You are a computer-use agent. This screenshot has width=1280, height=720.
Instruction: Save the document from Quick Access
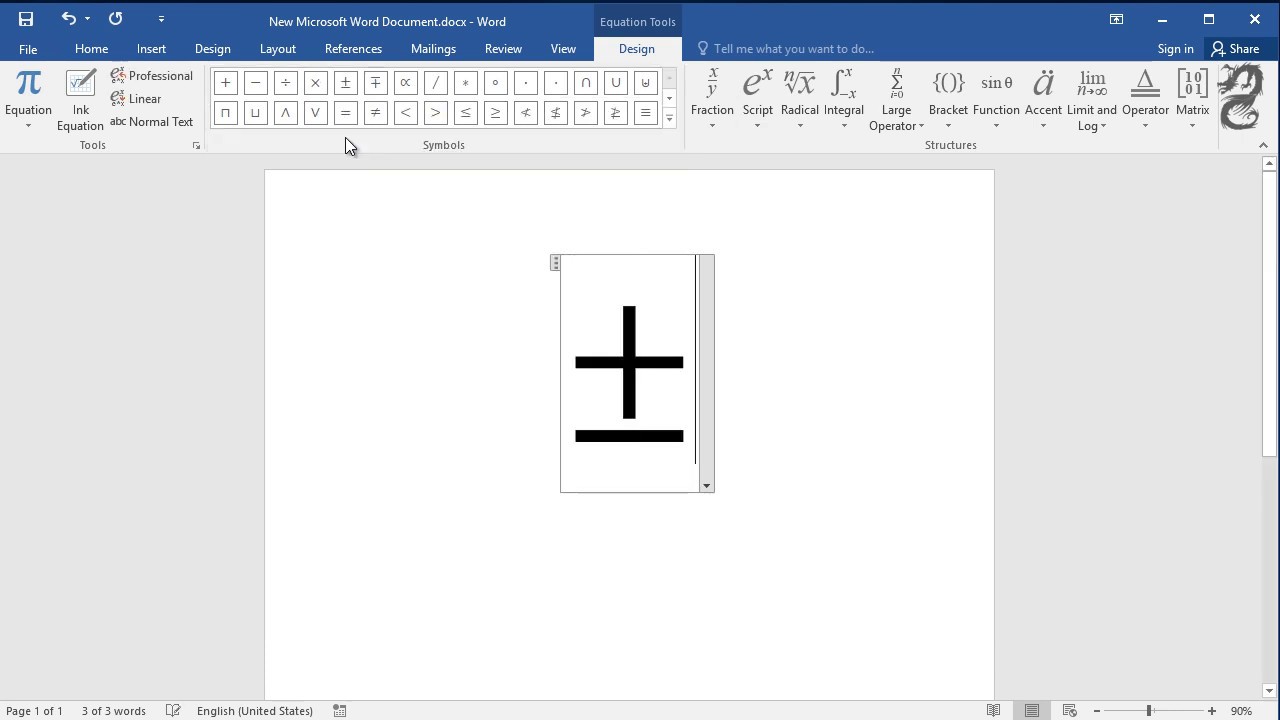click(26, 19)
